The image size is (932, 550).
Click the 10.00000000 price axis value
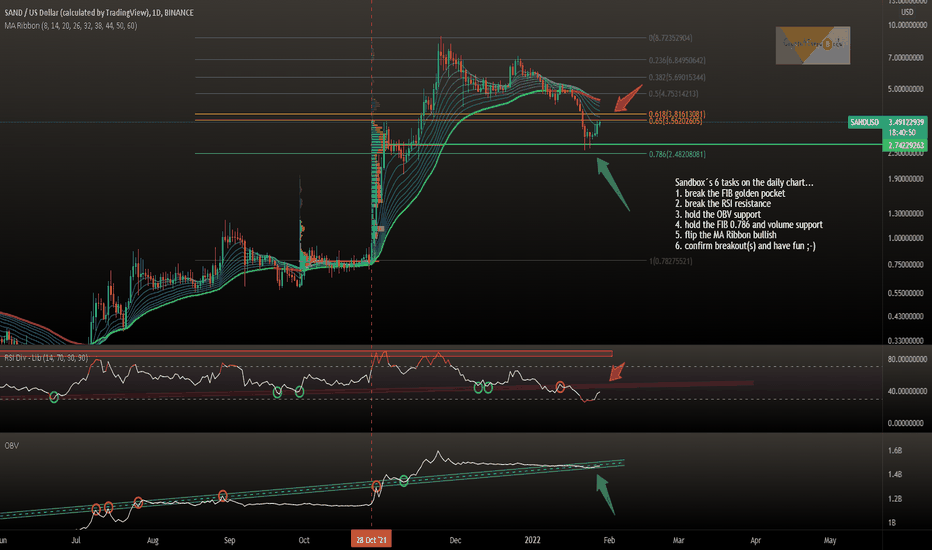click(907, 25)
